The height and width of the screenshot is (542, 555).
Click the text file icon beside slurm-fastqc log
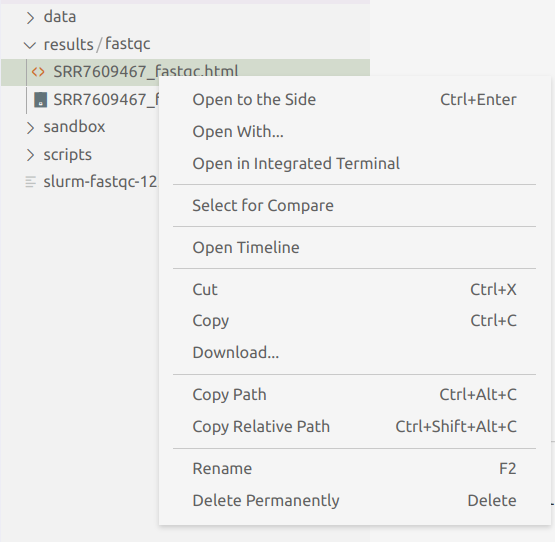31,182
